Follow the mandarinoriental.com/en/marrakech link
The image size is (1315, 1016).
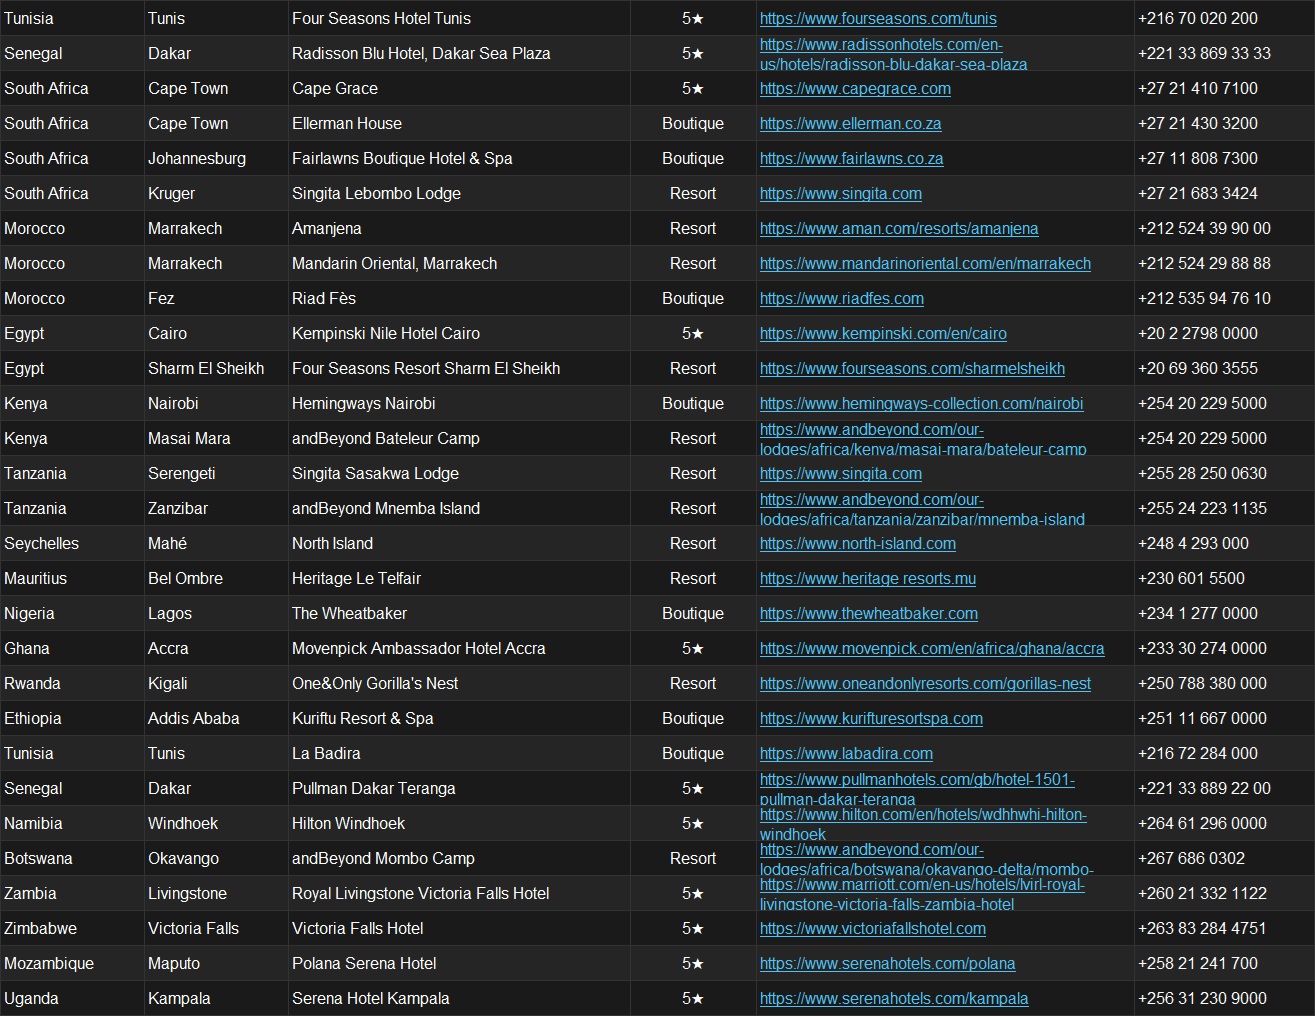coord(925,263)
